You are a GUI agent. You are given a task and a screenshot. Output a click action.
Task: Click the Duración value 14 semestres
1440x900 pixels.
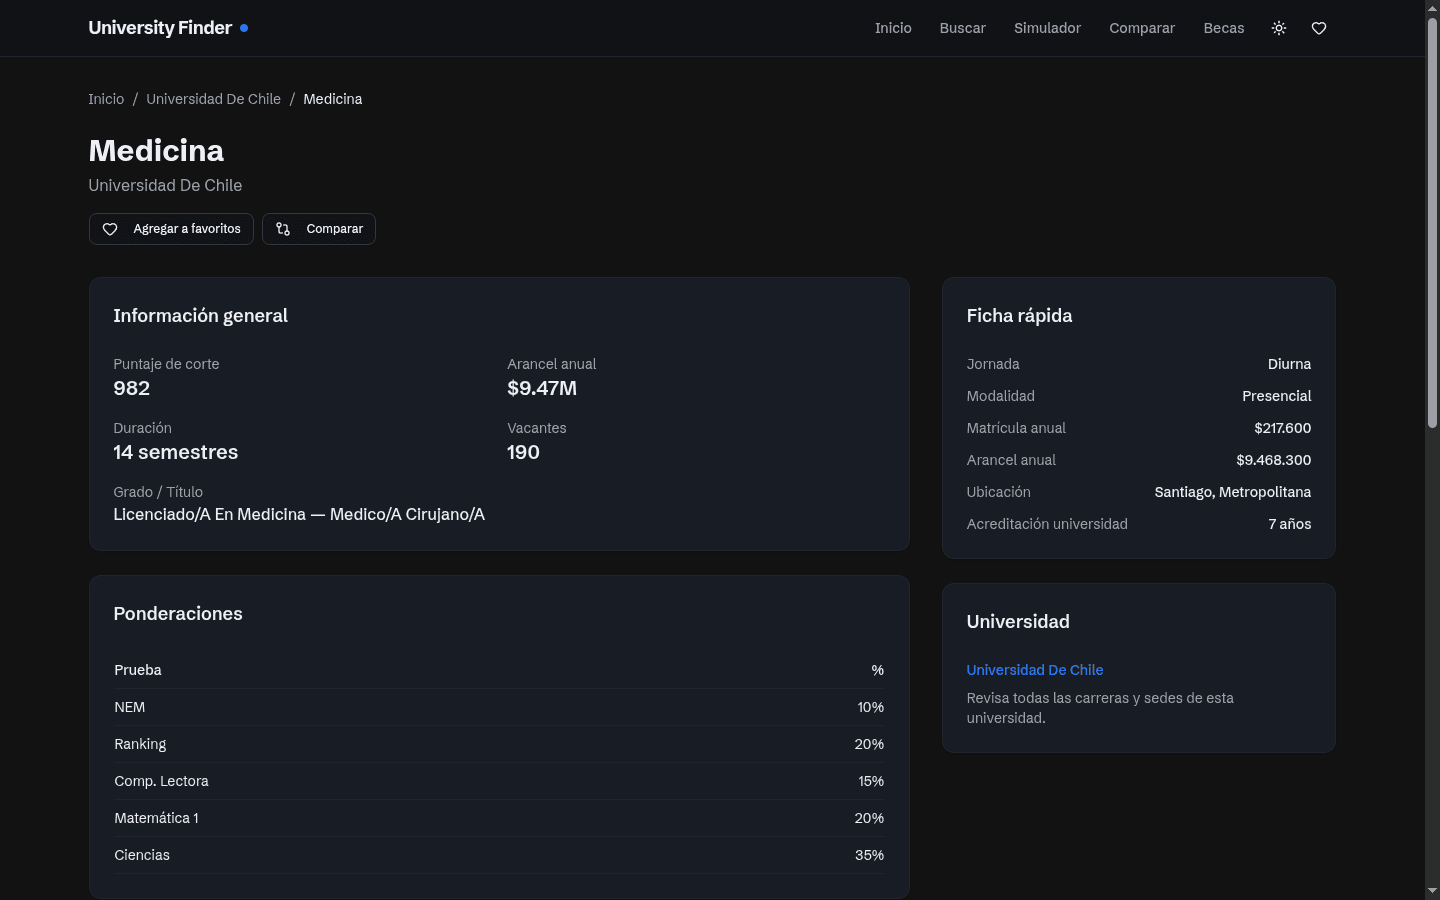click(x=176, y=452)
